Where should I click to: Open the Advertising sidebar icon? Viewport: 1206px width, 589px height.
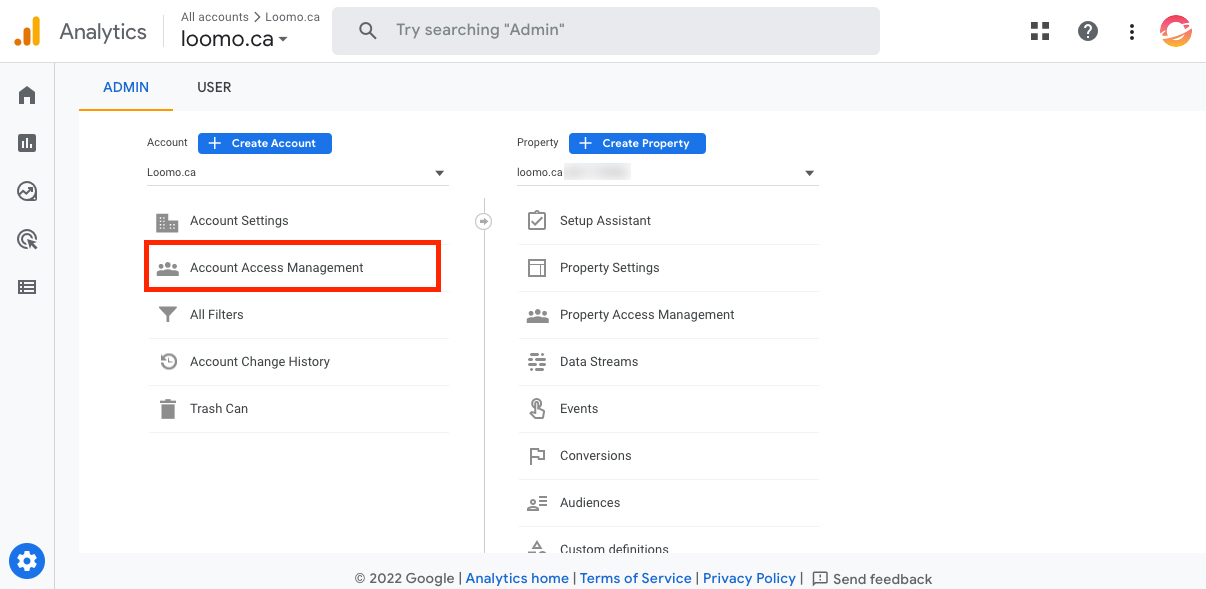point(27,239)
